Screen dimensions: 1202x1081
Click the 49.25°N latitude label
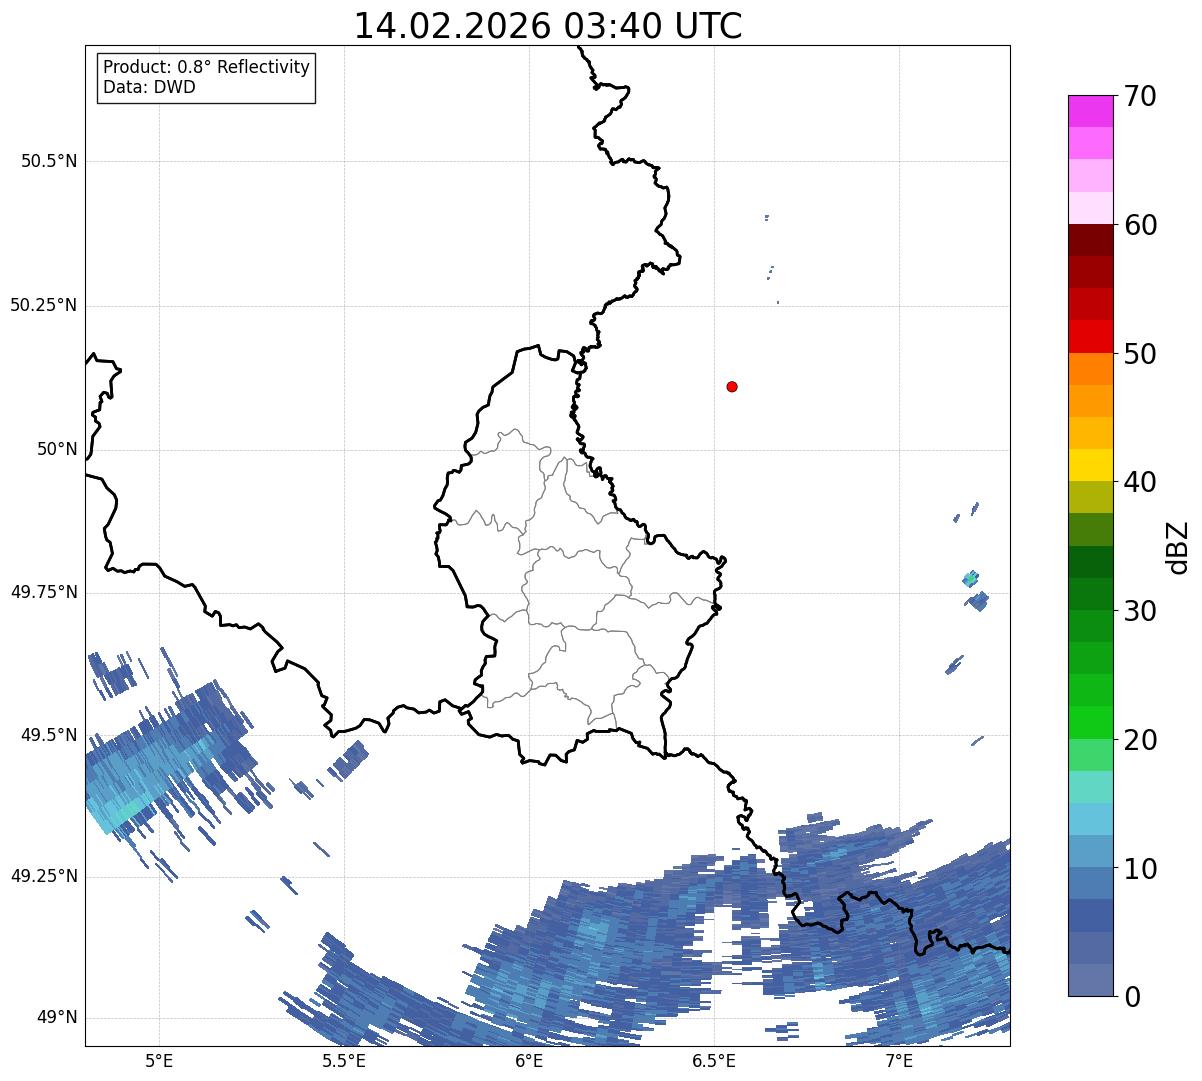(x=44, y=877)
